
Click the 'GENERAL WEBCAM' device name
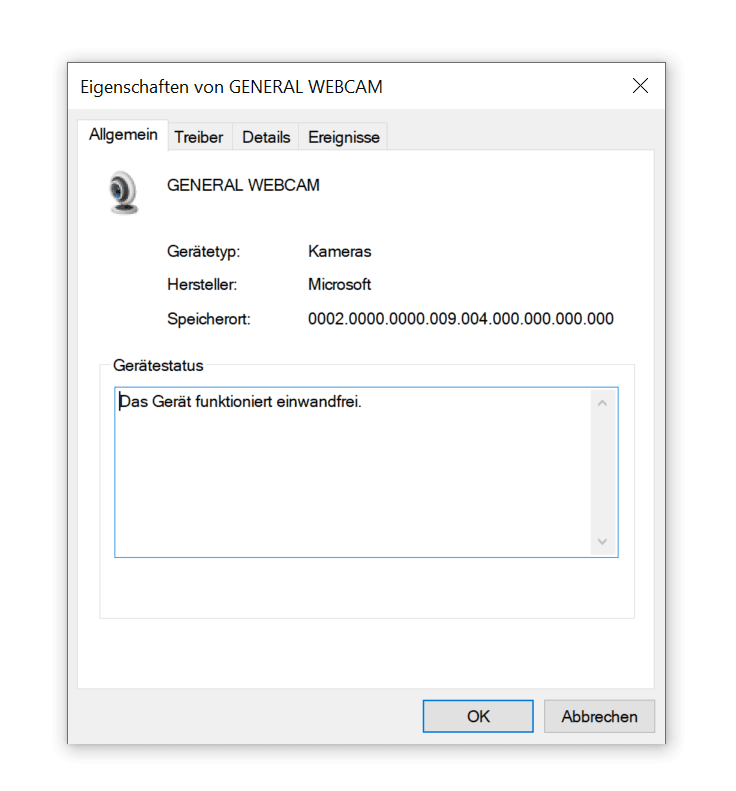(243, 185)
